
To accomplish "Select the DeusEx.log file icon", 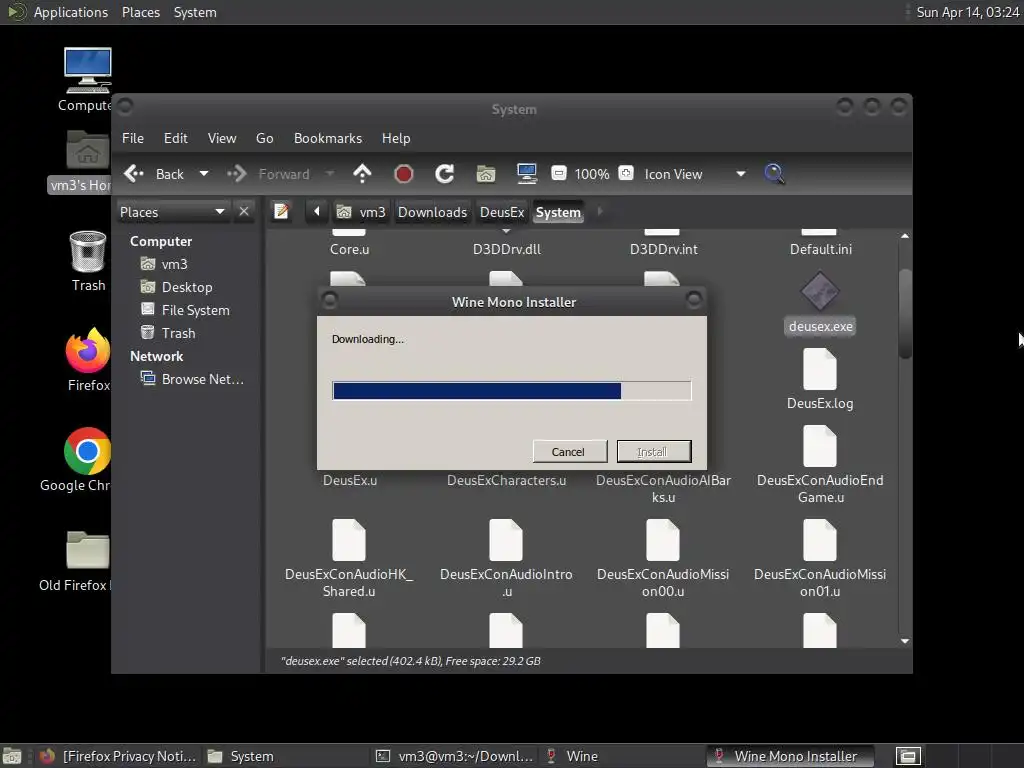I will [820, 369].
